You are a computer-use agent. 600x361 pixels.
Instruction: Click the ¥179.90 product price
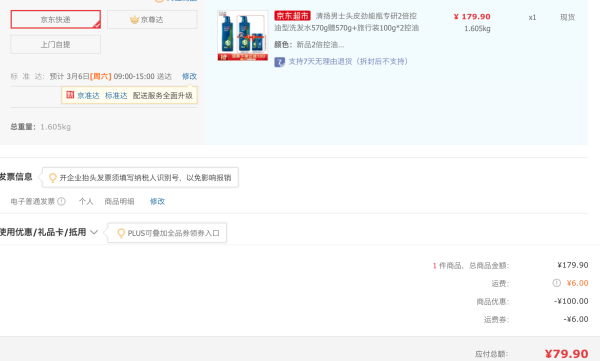coord(472,17)
